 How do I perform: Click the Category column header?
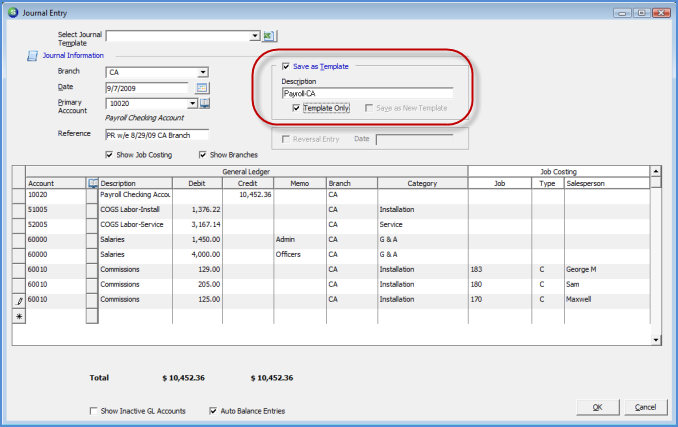point(422,183)
